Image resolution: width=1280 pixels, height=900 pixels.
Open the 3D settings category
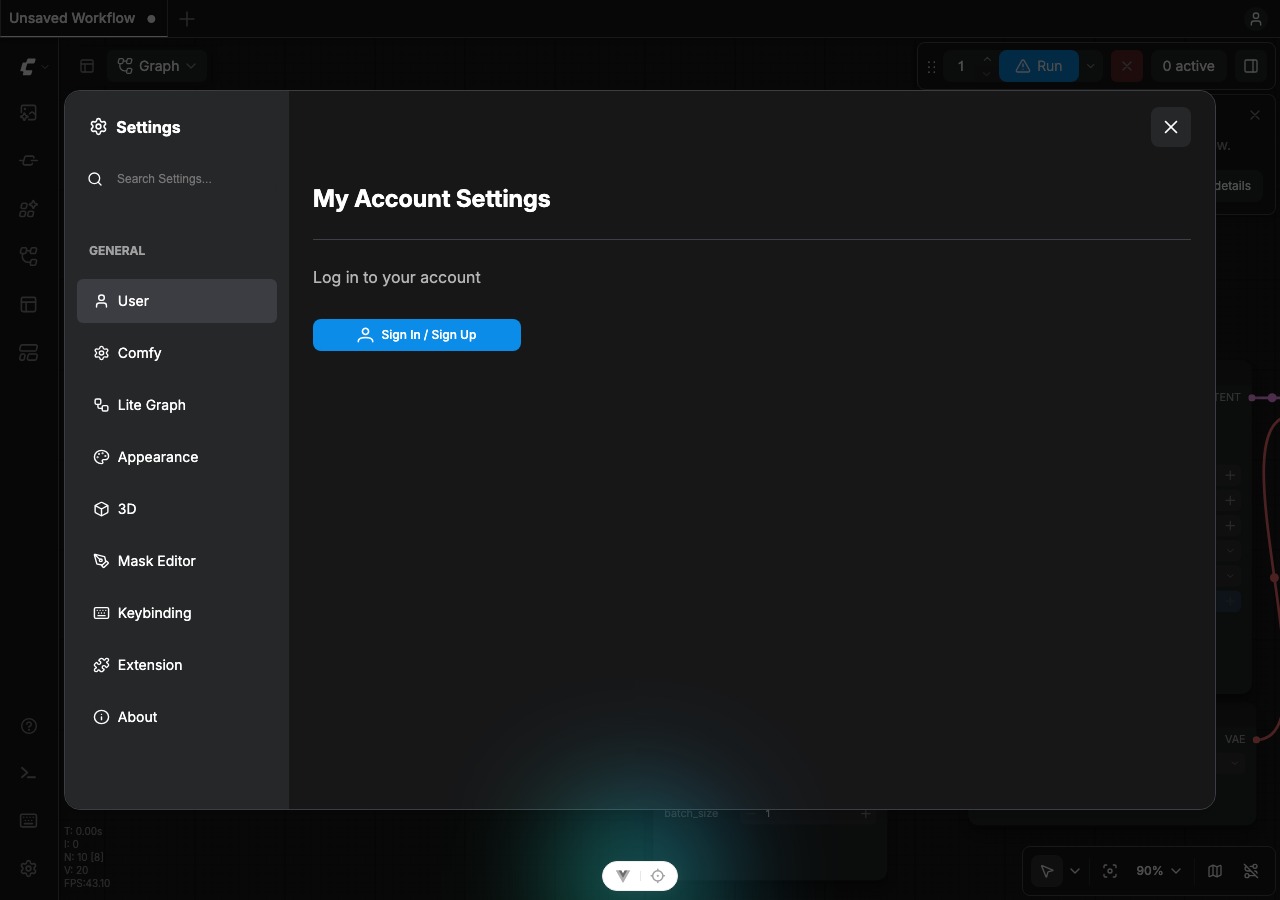click(177, 509)
